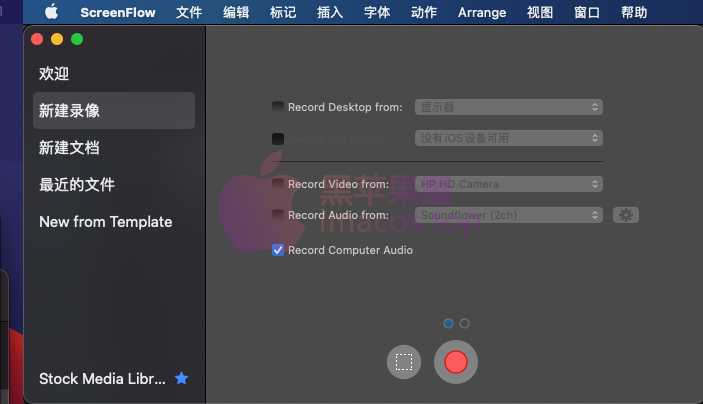The image size is (703, 404).
Task: Open the ScreenFlow menu
Action: point(118,13)
